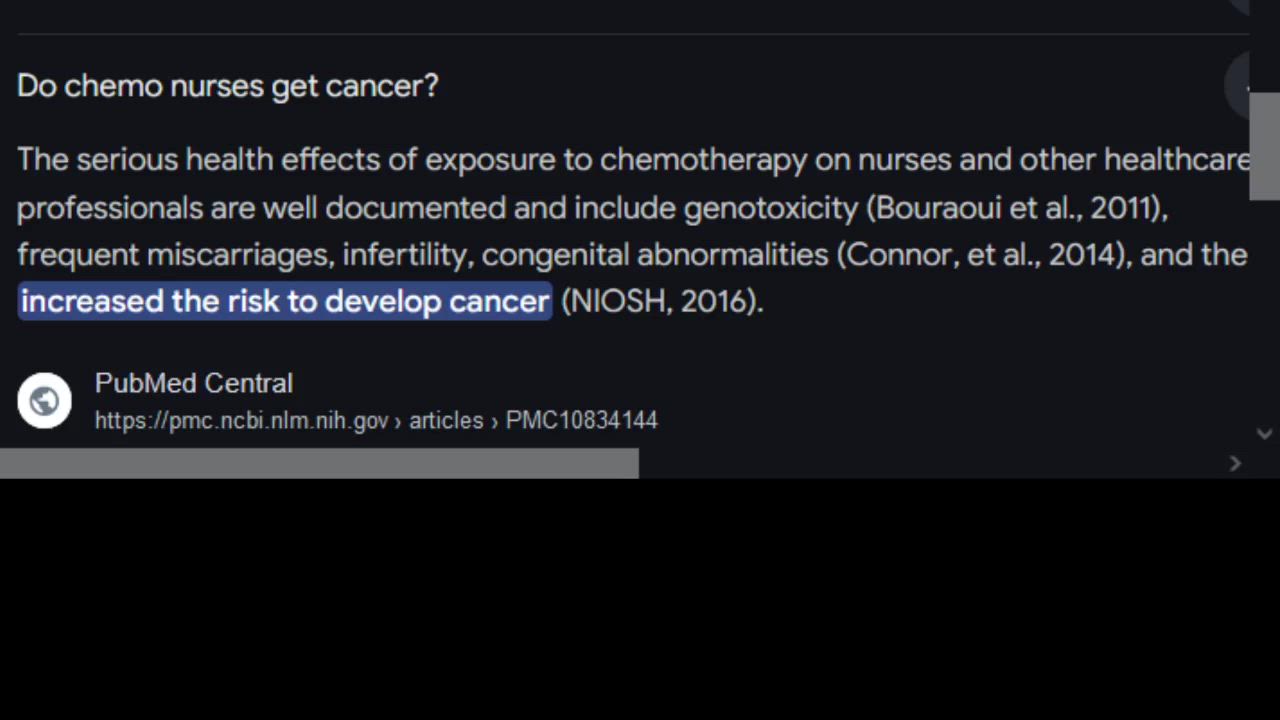Click the vertical scrollbar thumb
Image resolution: width=1280 pixels, height=720 pixels.
[1264, 145]
